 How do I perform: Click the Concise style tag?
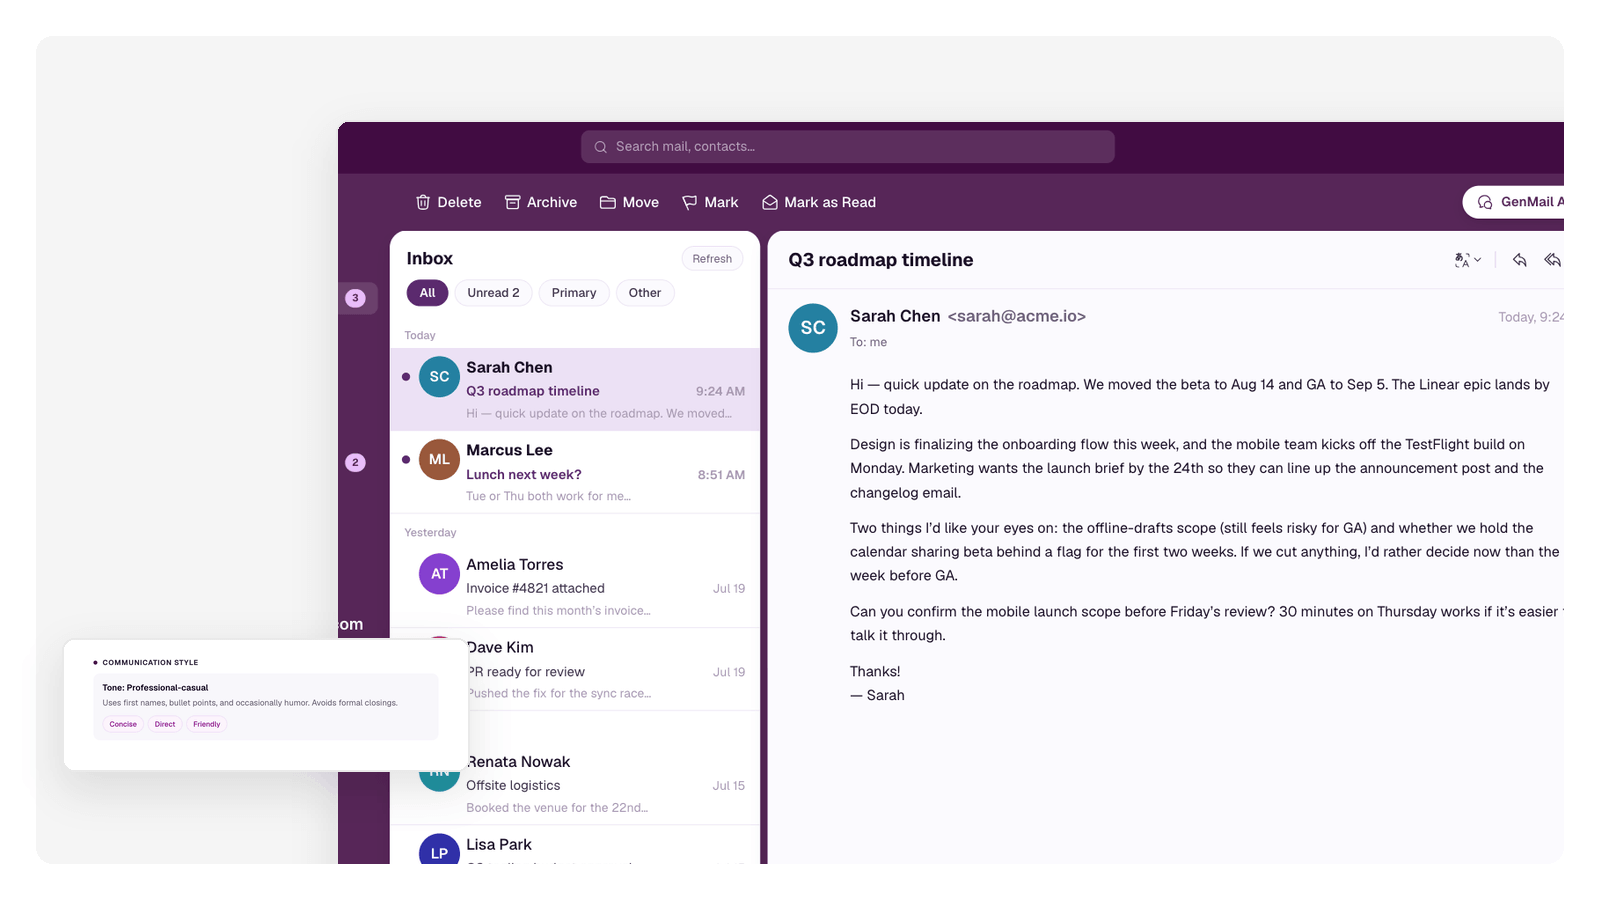point(123,724)
